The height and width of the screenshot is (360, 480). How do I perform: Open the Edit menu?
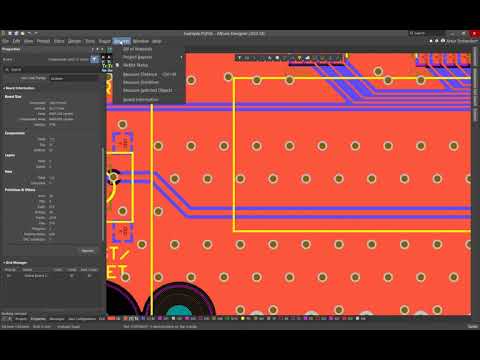[16, 41]
